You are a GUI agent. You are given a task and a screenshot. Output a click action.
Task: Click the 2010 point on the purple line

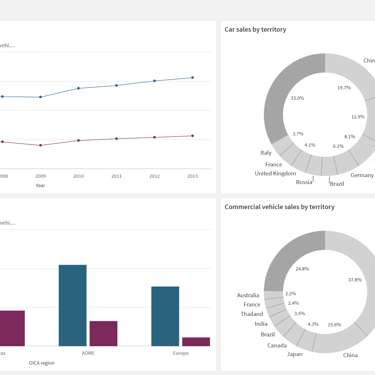click(78, 140)
